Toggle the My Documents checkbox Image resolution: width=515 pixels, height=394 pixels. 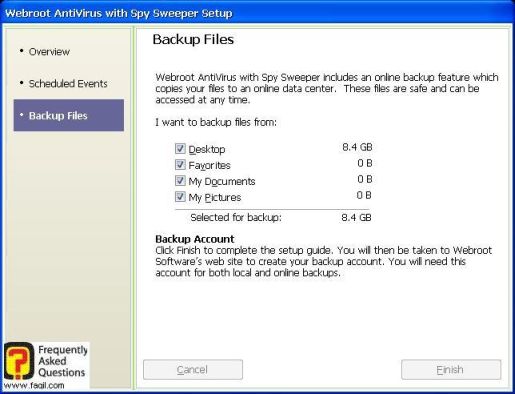(180, 180)
